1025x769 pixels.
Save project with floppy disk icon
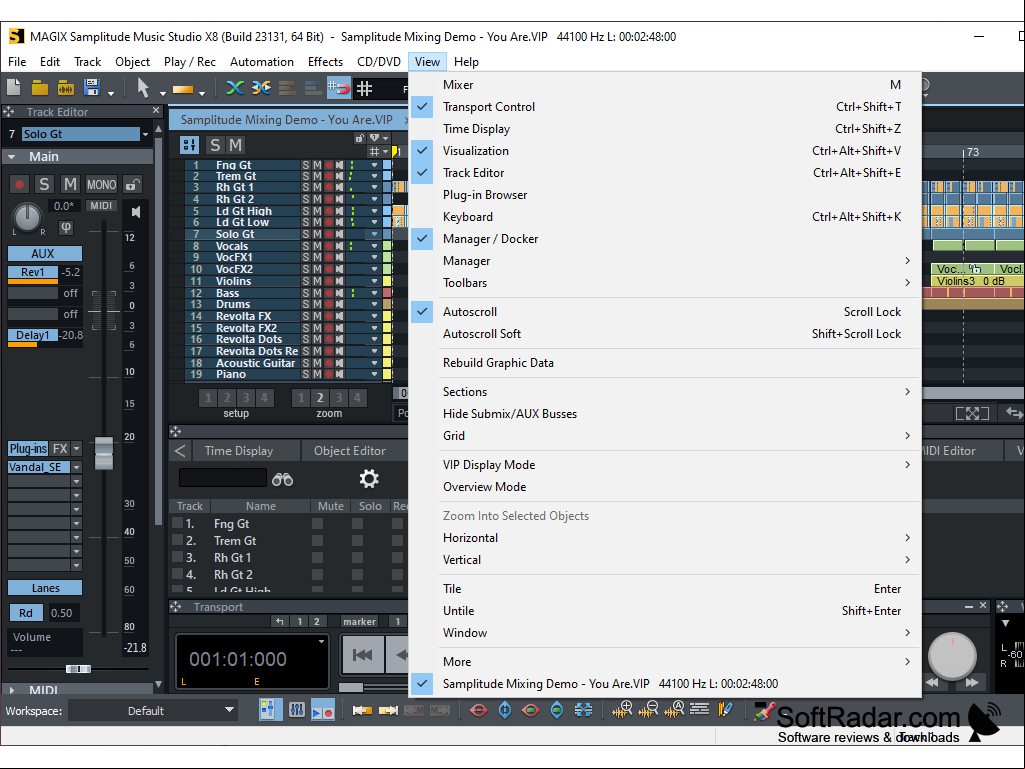coord(92,88)
